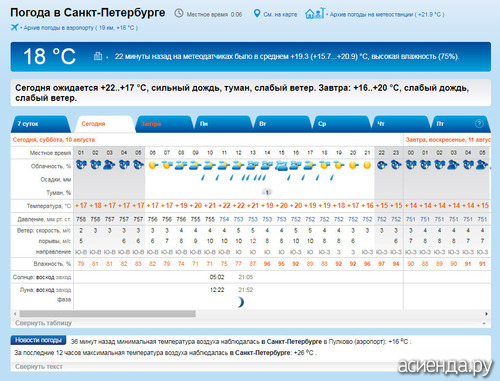
Task: Click the fog value 1 at hour 14
Action: tap(267, 192)
